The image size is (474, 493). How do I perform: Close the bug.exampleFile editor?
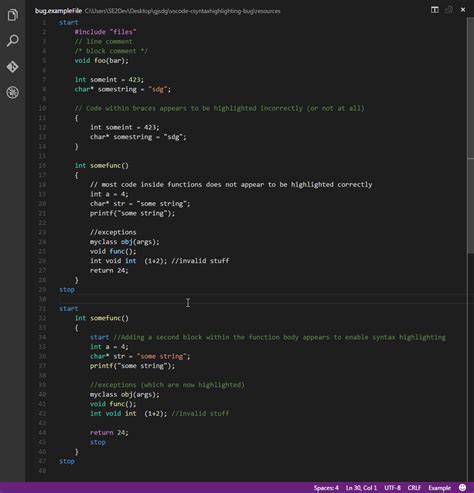tap(463, 10)
